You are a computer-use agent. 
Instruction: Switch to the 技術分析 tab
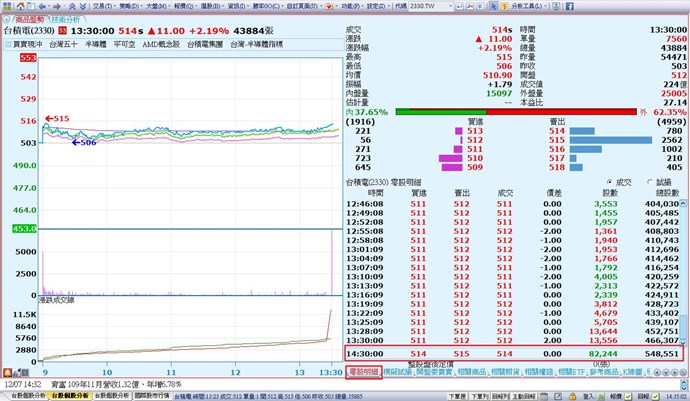(x=66, y=20)
